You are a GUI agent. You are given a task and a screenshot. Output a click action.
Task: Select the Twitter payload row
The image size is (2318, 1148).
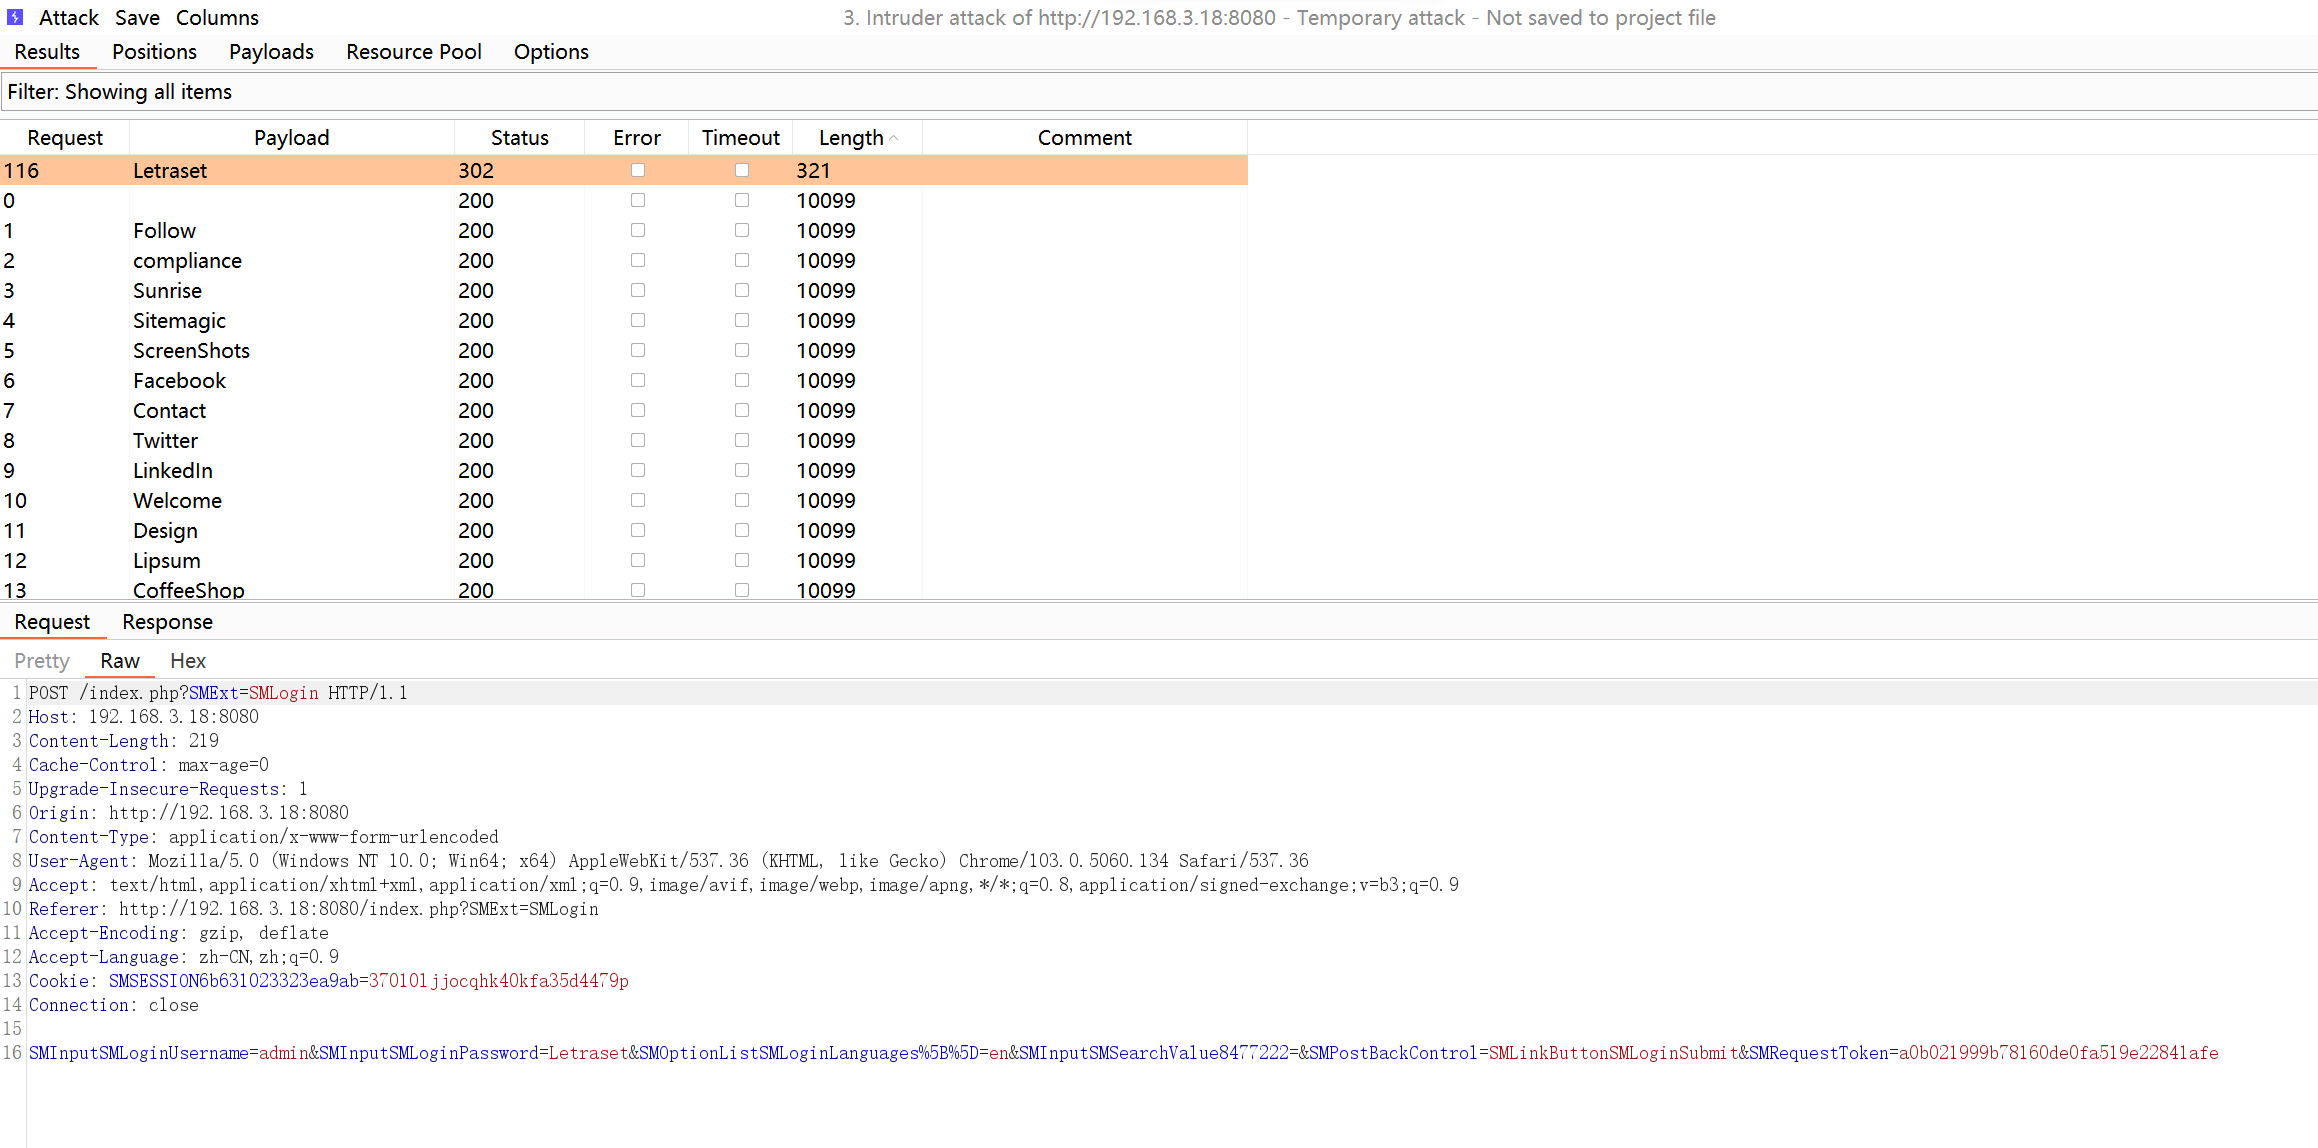[624, 440]
